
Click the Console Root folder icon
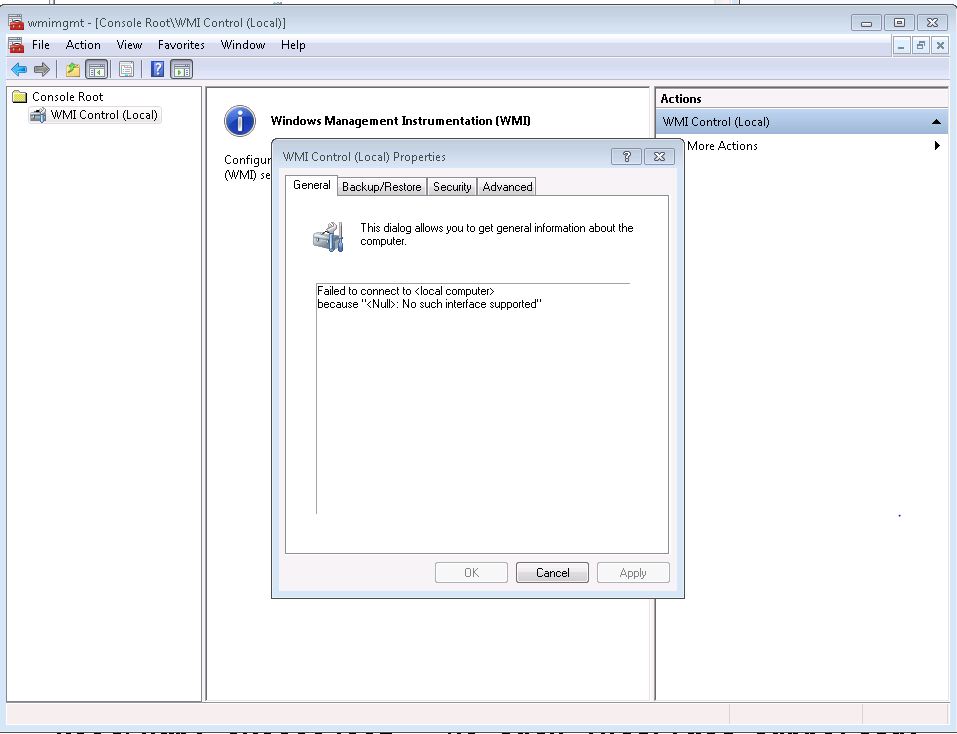tap(20, 96)
